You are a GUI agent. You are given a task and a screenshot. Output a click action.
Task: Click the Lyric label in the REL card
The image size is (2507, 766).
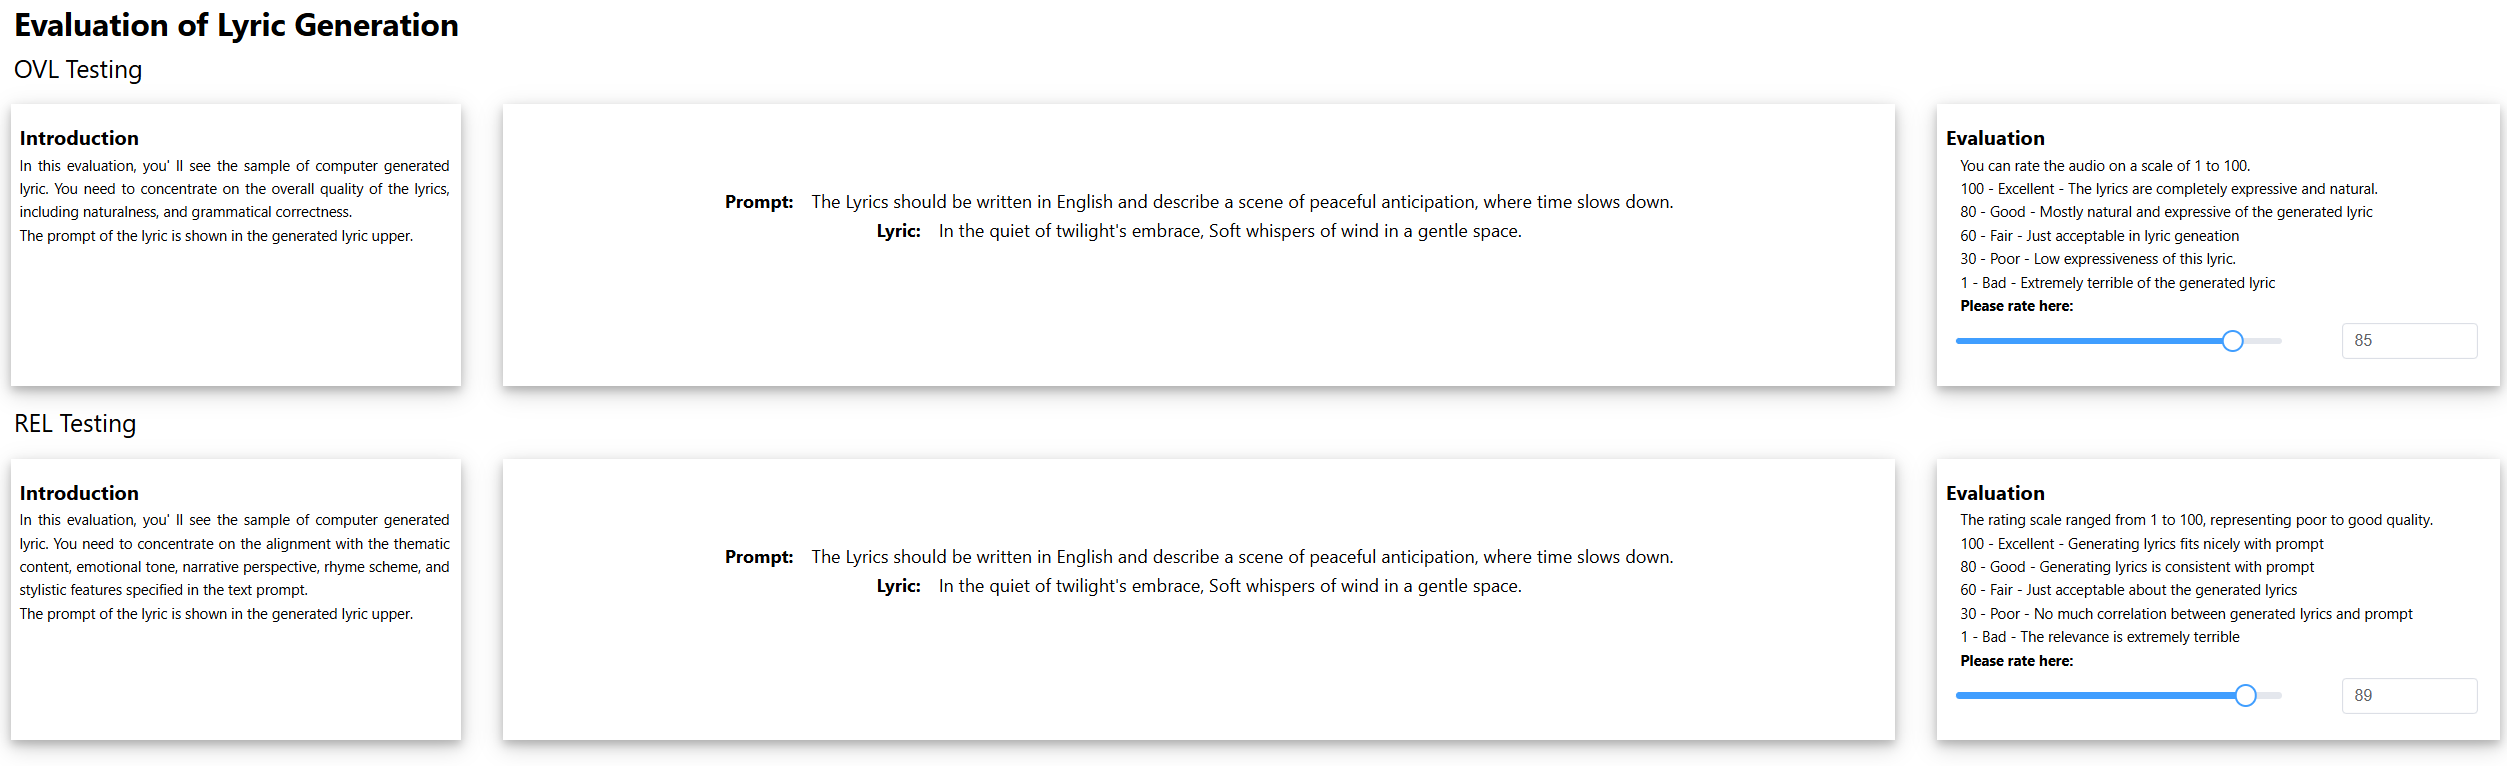(898, 586)
